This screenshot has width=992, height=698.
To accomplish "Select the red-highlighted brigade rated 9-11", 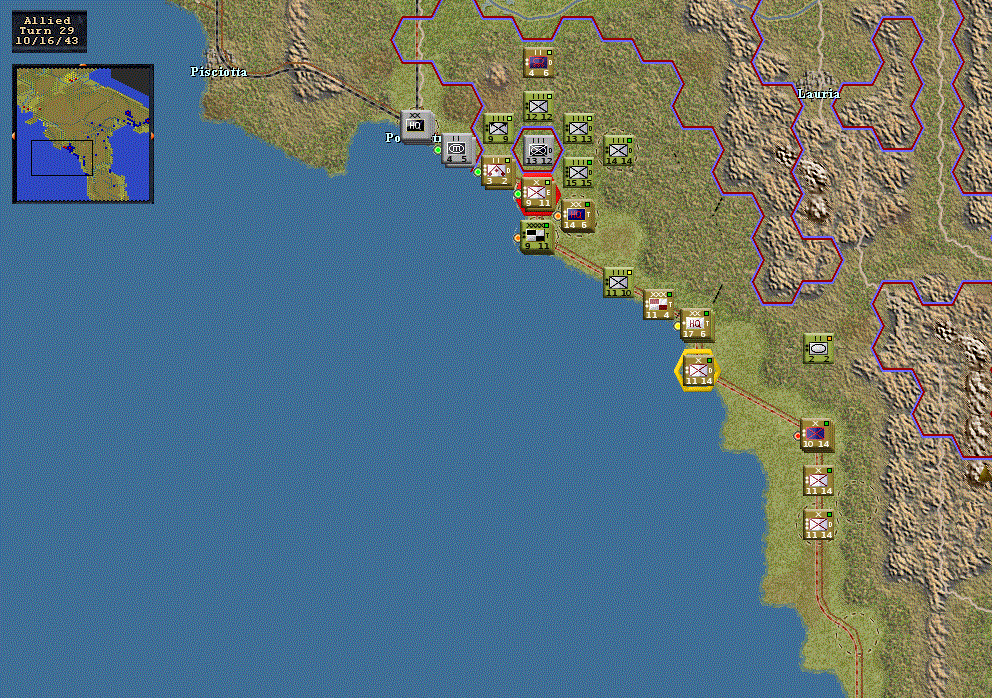I will [x=537, y=193].
